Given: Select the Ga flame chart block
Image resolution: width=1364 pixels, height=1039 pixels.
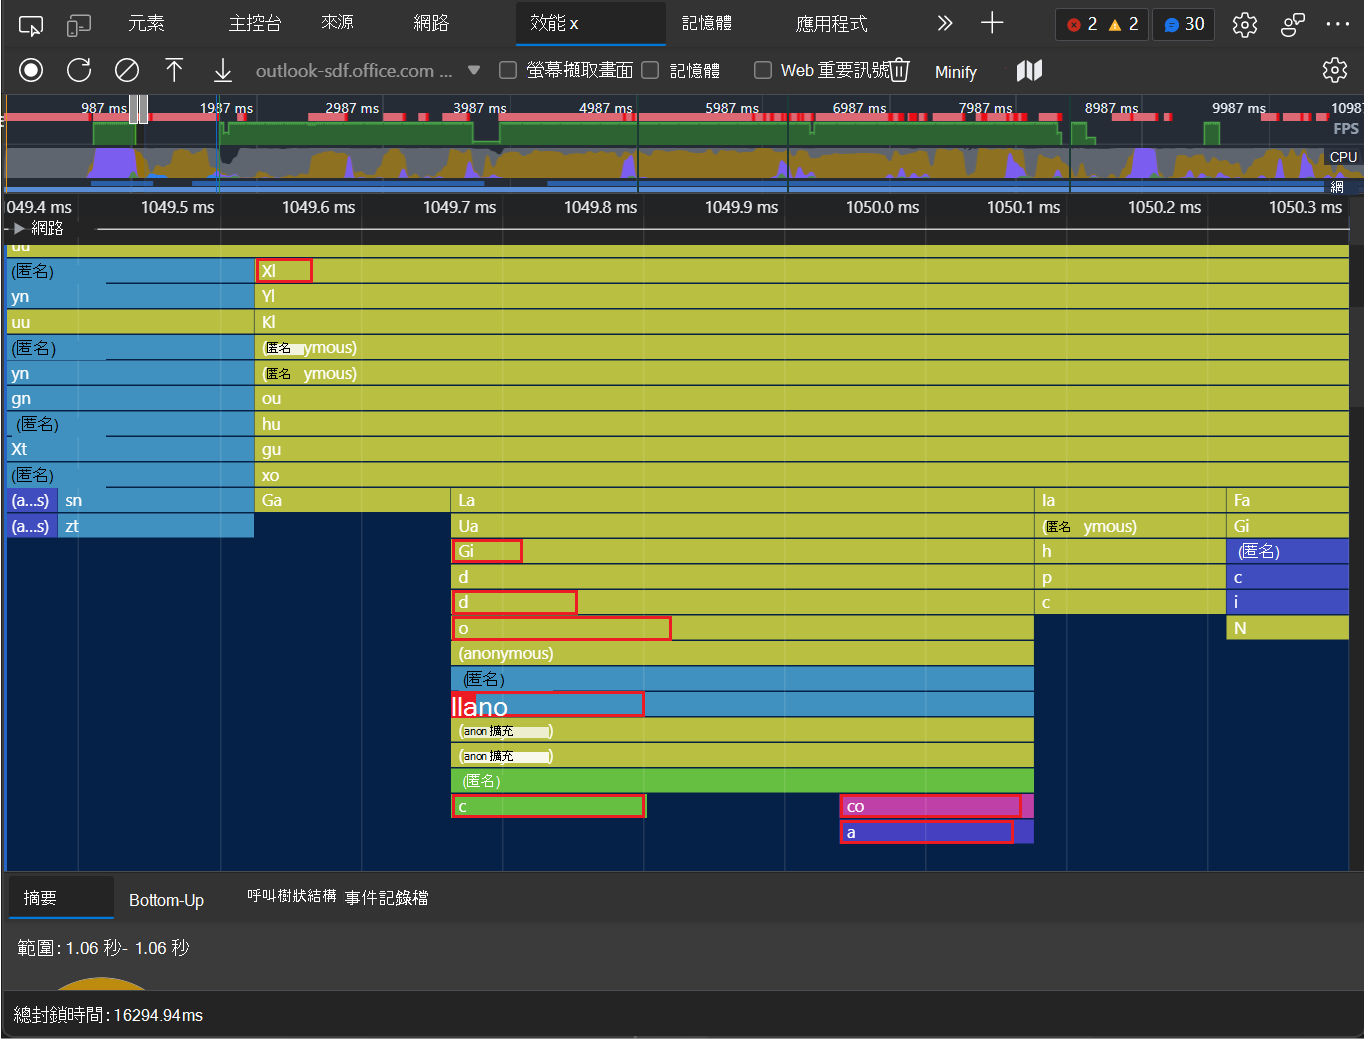Looking at the screenshot, I should (x=353, y=500).
